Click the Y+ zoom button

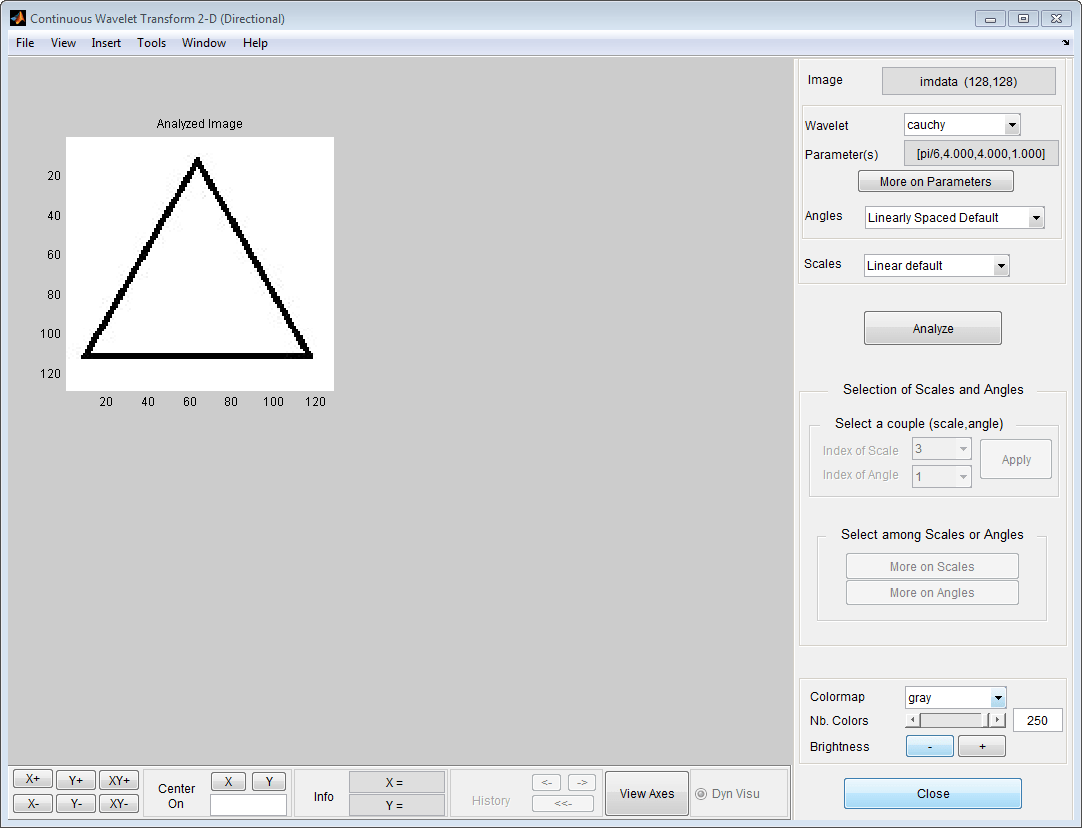tap(76, 780)
